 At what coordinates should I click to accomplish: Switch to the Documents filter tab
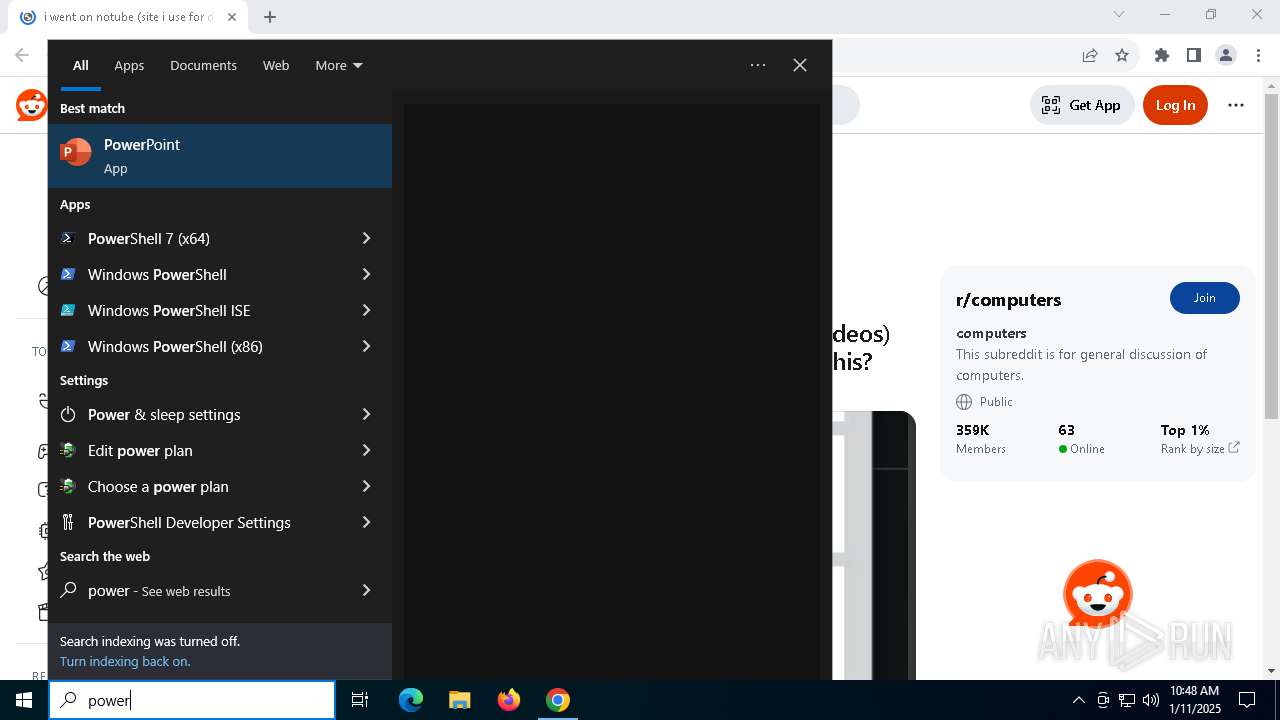click(x=203, y=65)
